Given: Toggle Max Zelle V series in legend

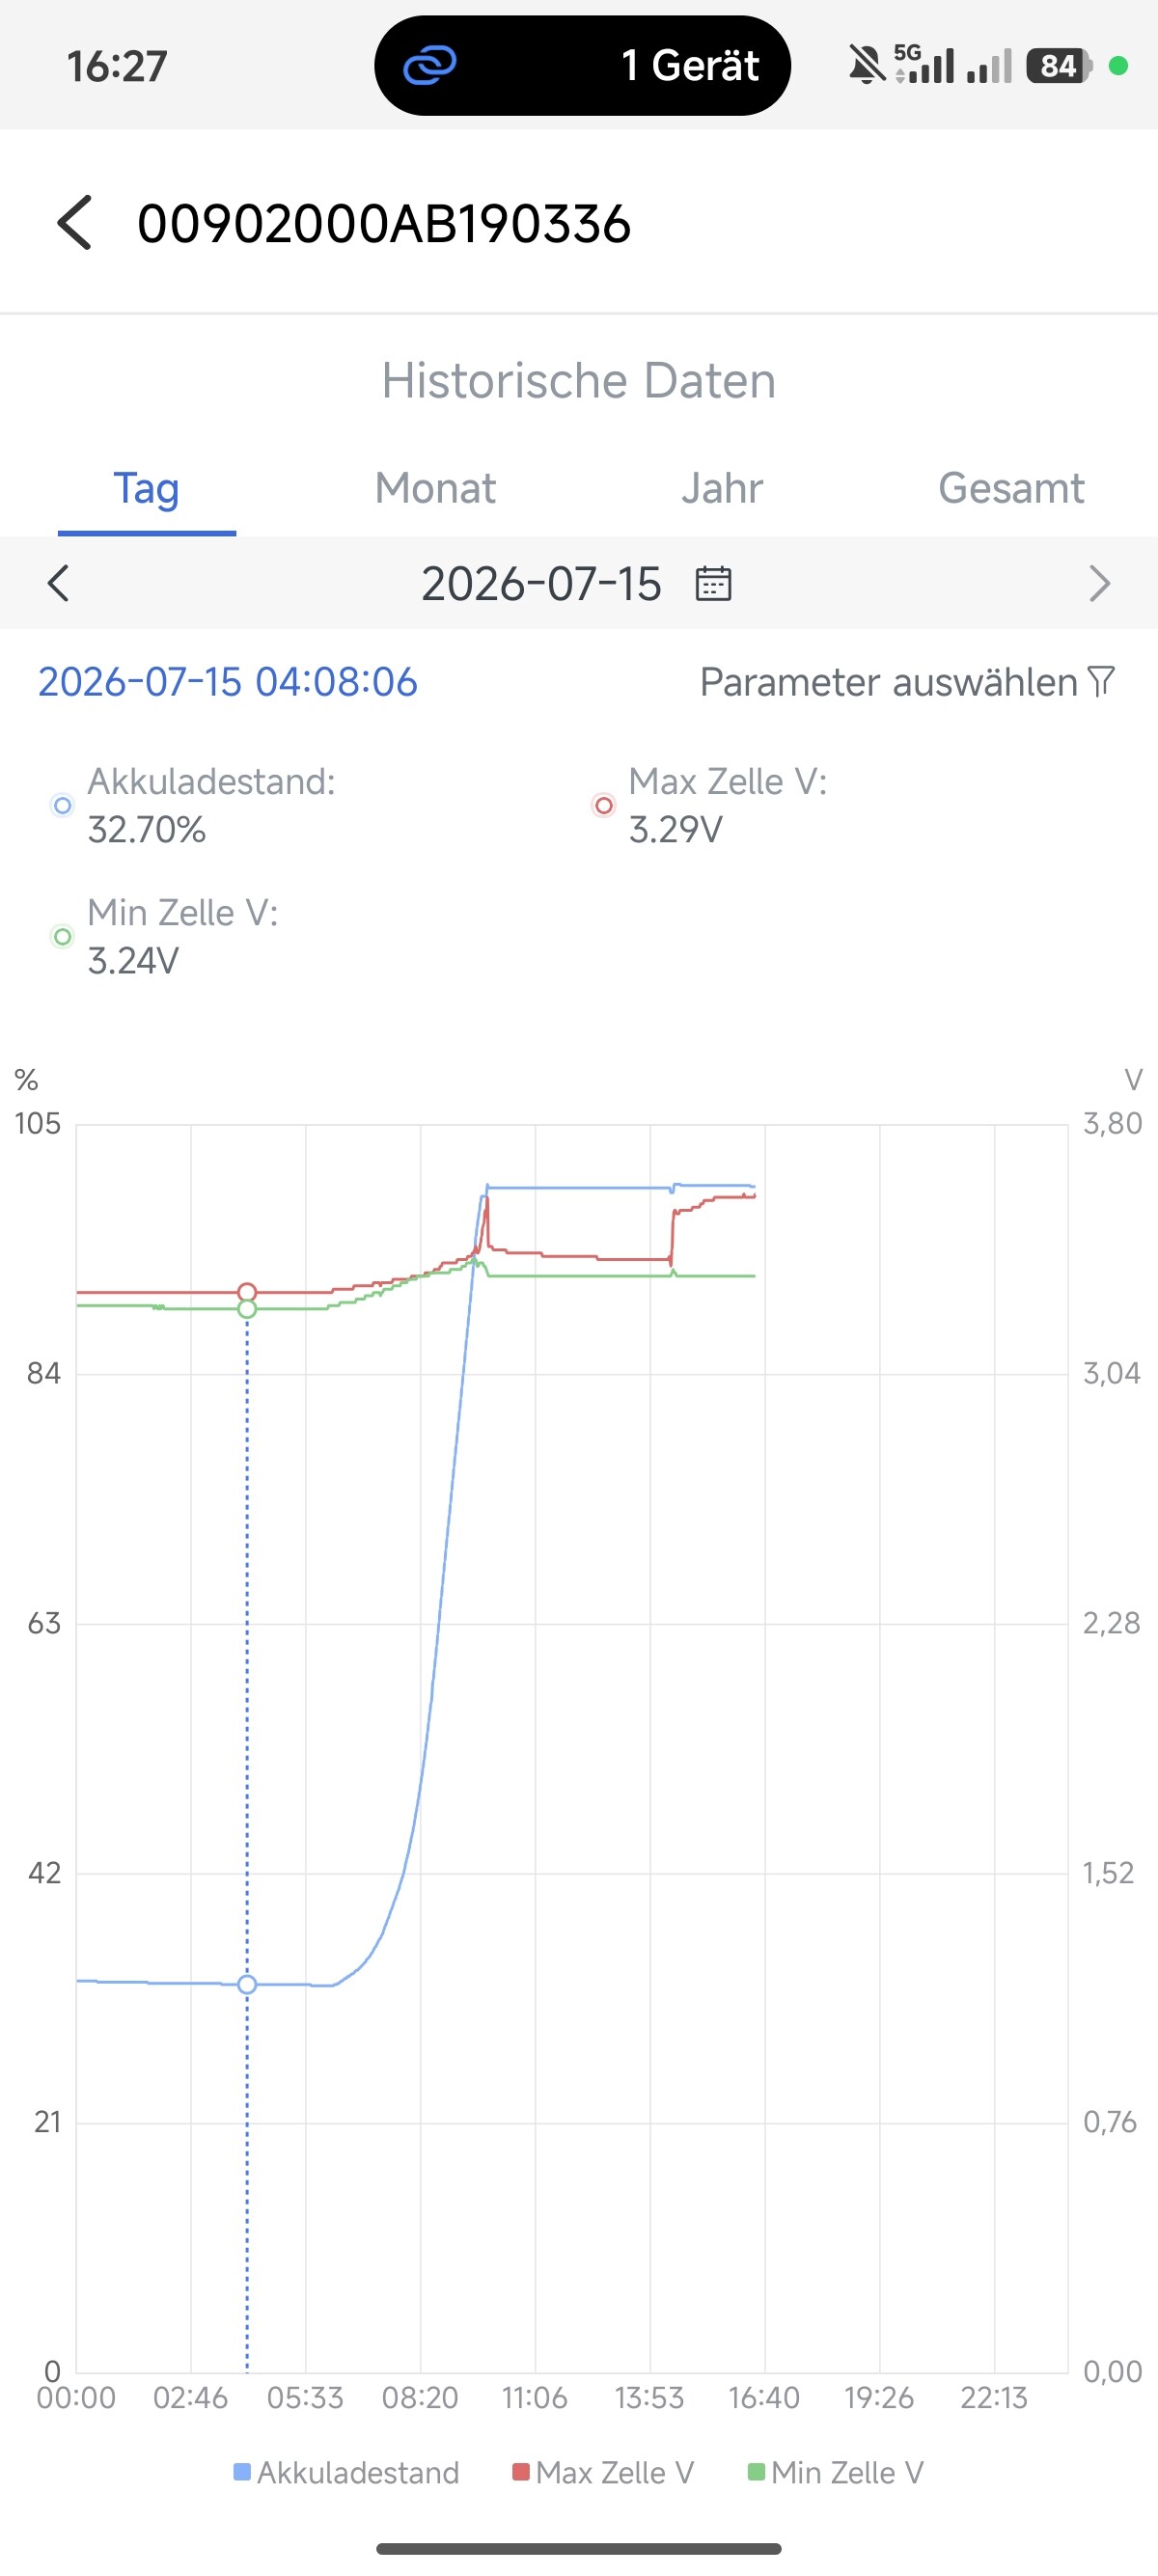Looking at the screenshot, I should pyautogui.click(x=603, y=2472).
